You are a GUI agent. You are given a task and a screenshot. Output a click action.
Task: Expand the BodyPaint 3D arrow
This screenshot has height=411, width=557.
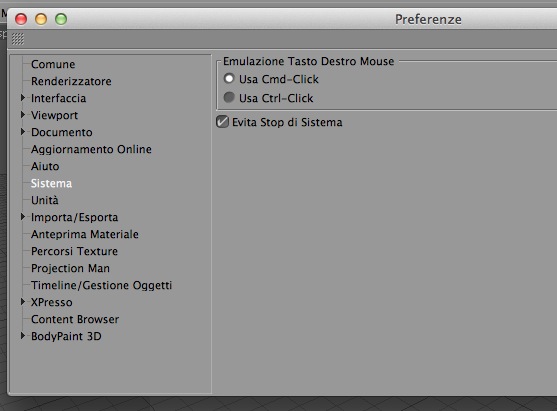(23, 336)
